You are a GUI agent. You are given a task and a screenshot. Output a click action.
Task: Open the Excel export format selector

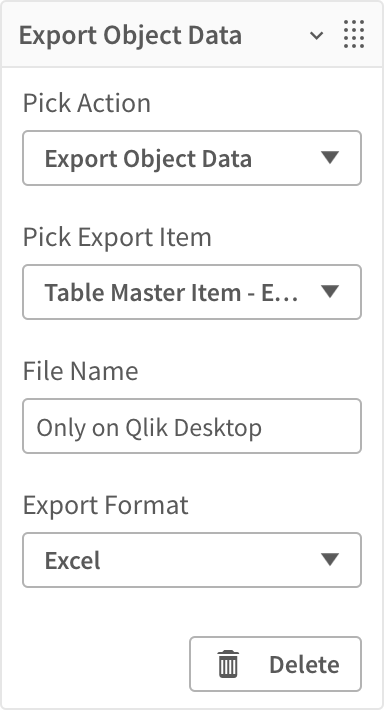(x=192, y=560)
